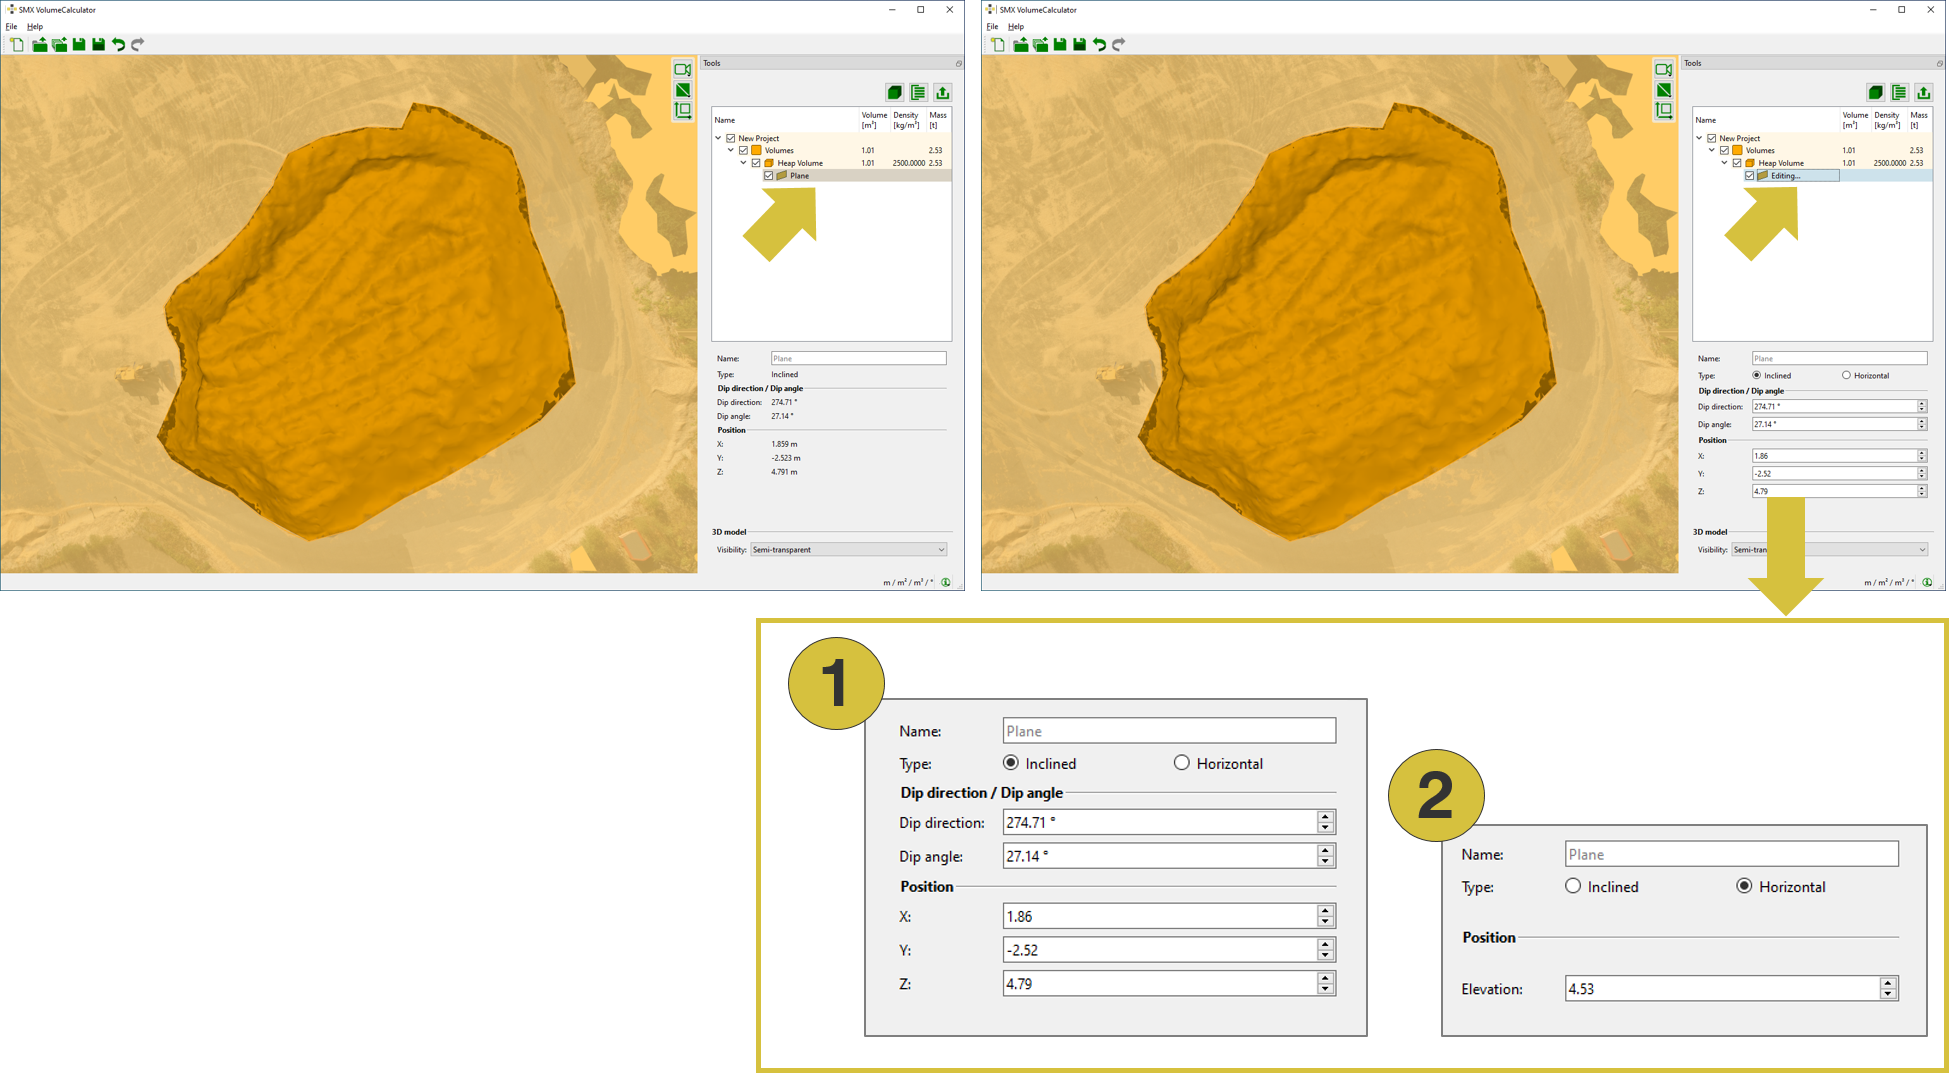Open Visibility dropdown arrow in right window
Screen dimensions: 1949x1073
(1921, 549)
